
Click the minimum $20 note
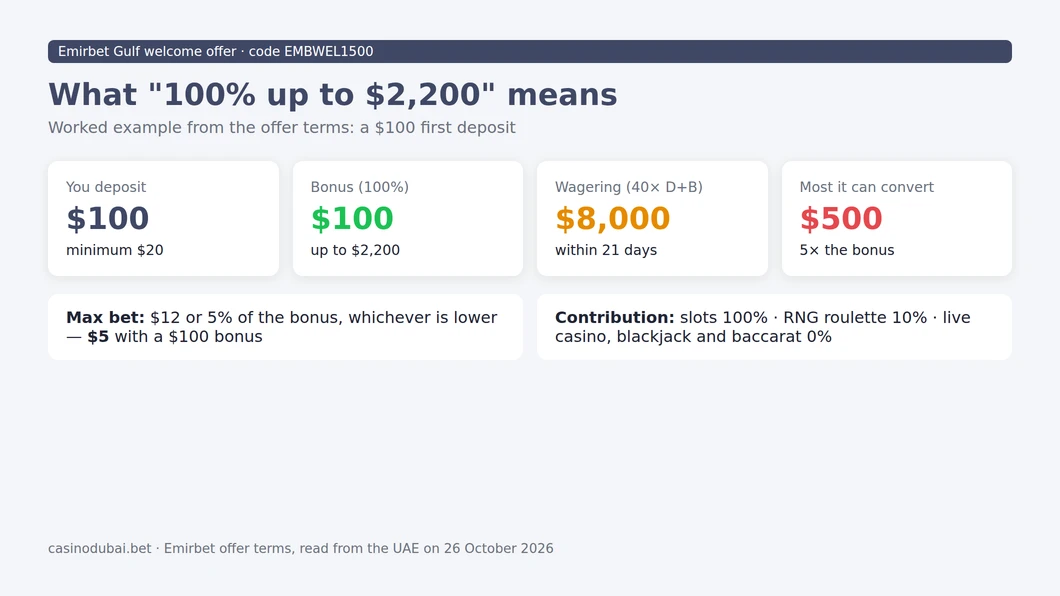point(115,250)
